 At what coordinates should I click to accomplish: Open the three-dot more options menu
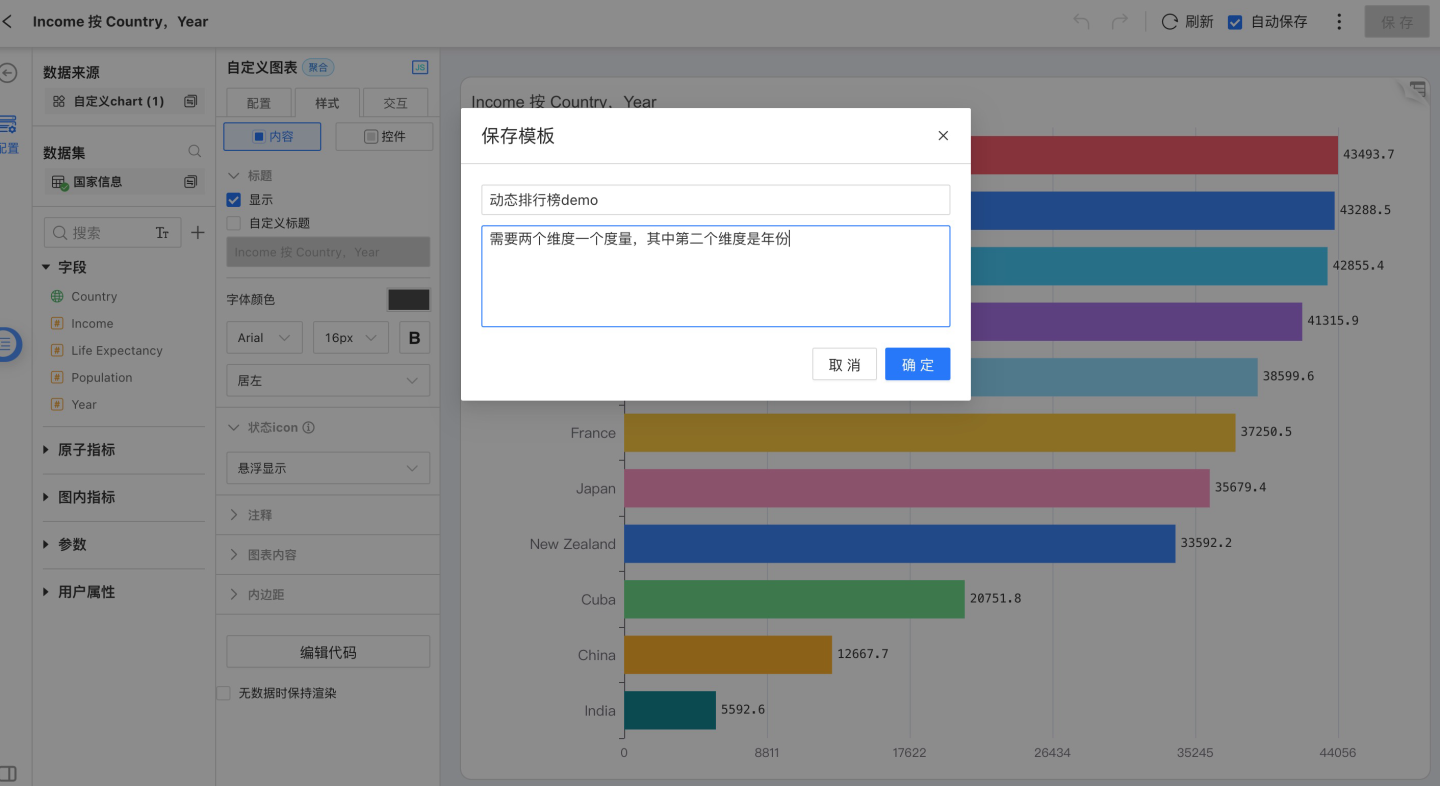pyautogui.click(x=1339, y=22)
